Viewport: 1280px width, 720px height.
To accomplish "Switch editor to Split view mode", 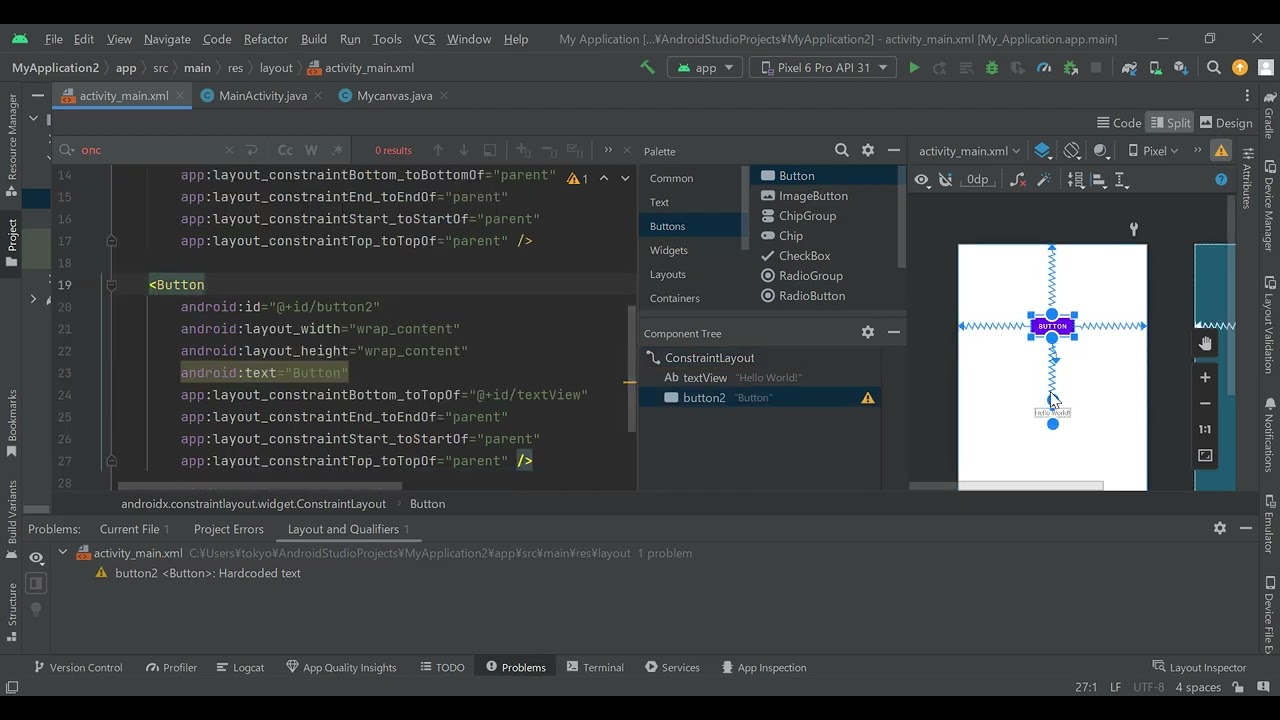I will (1171, 123).
